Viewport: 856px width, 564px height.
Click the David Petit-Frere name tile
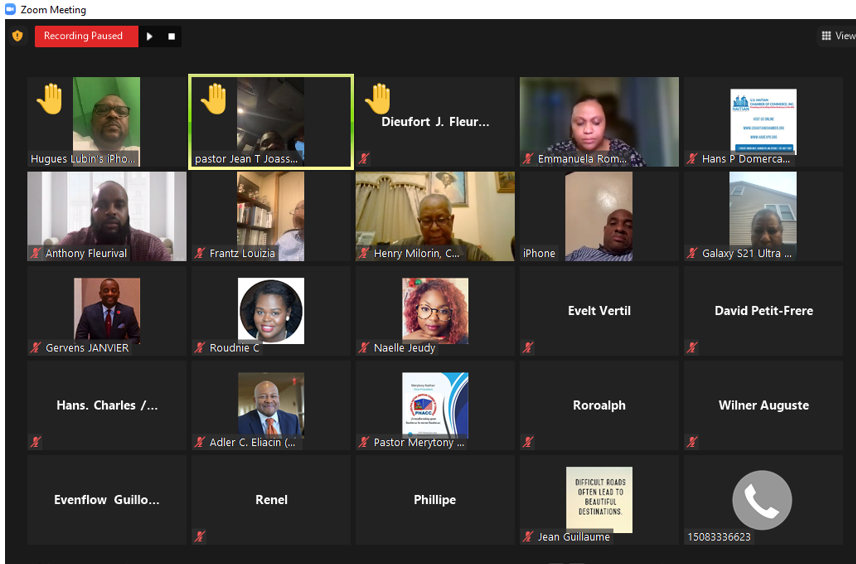[763, 311]
